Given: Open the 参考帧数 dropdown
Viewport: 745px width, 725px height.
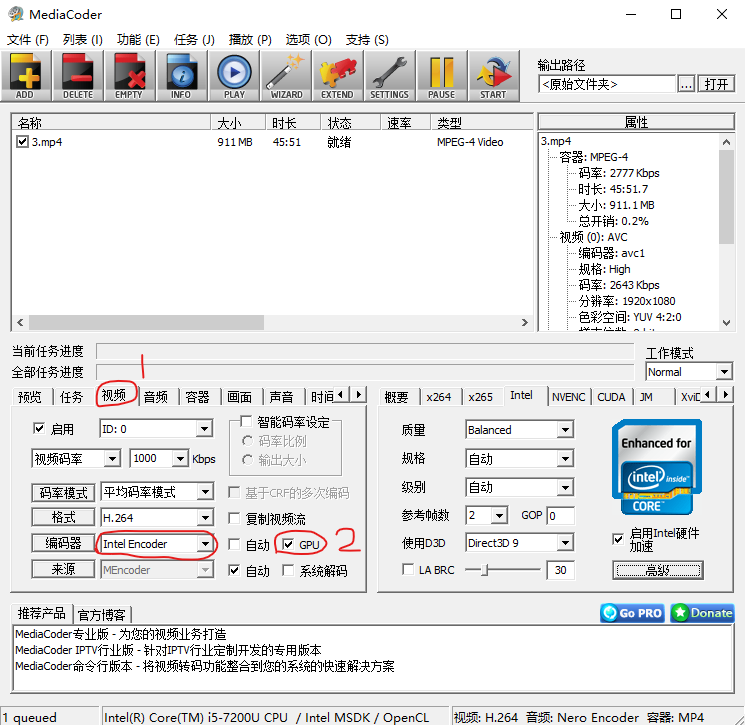Looking at the screenshot, I should click(x=499, y=515).
